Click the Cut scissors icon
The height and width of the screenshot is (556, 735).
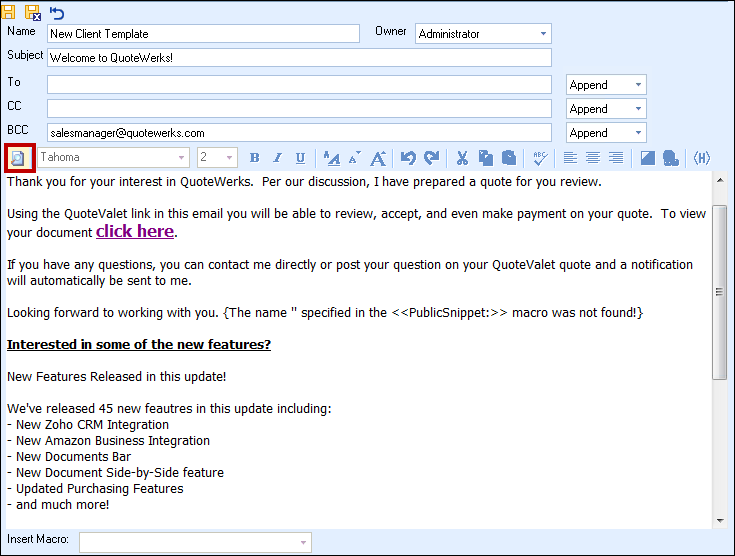[x=462, y=158]
